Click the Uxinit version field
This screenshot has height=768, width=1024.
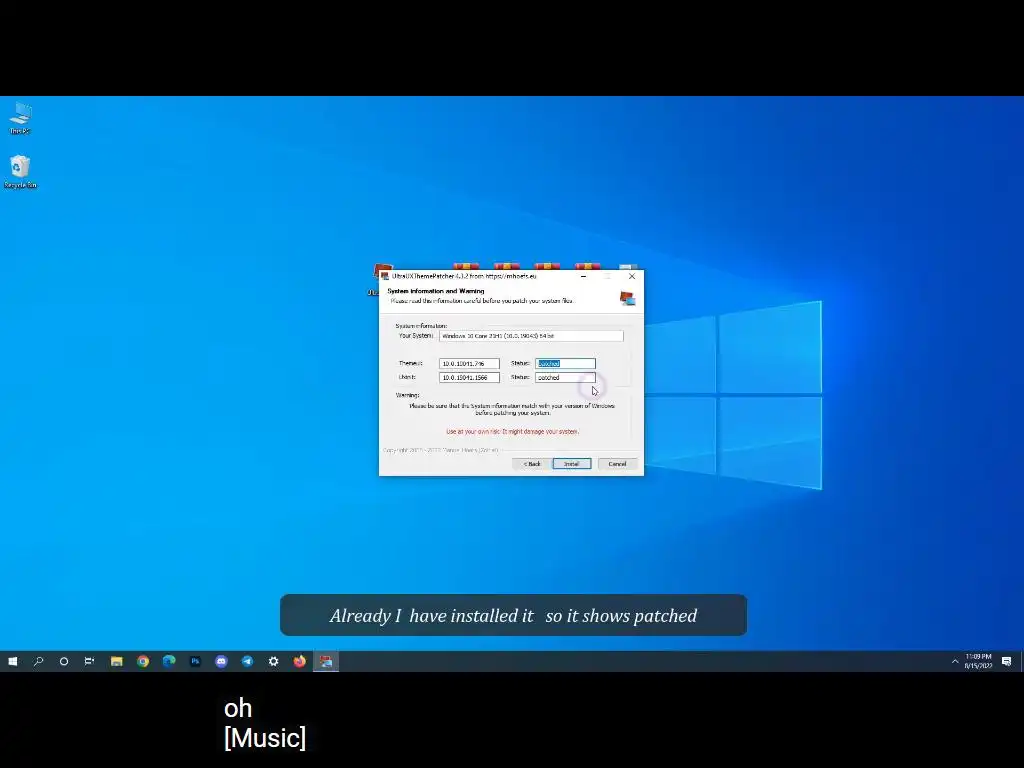(x=469, y=377)
